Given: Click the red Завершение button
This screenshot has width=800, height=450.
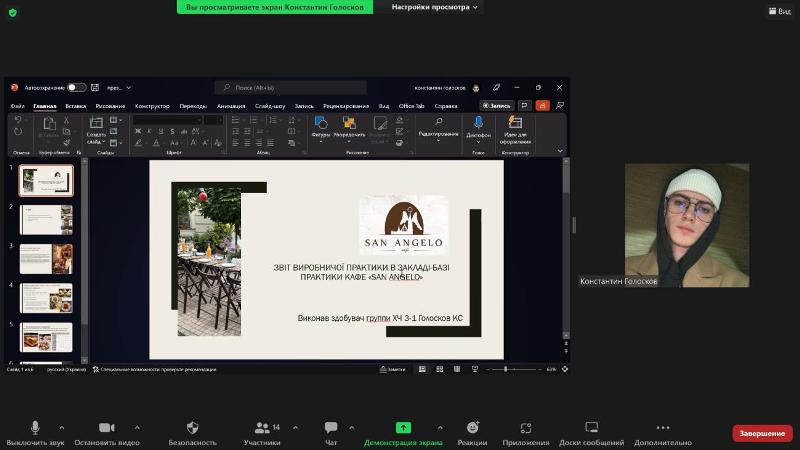Looking at the screenshot, I should [762, 433].
